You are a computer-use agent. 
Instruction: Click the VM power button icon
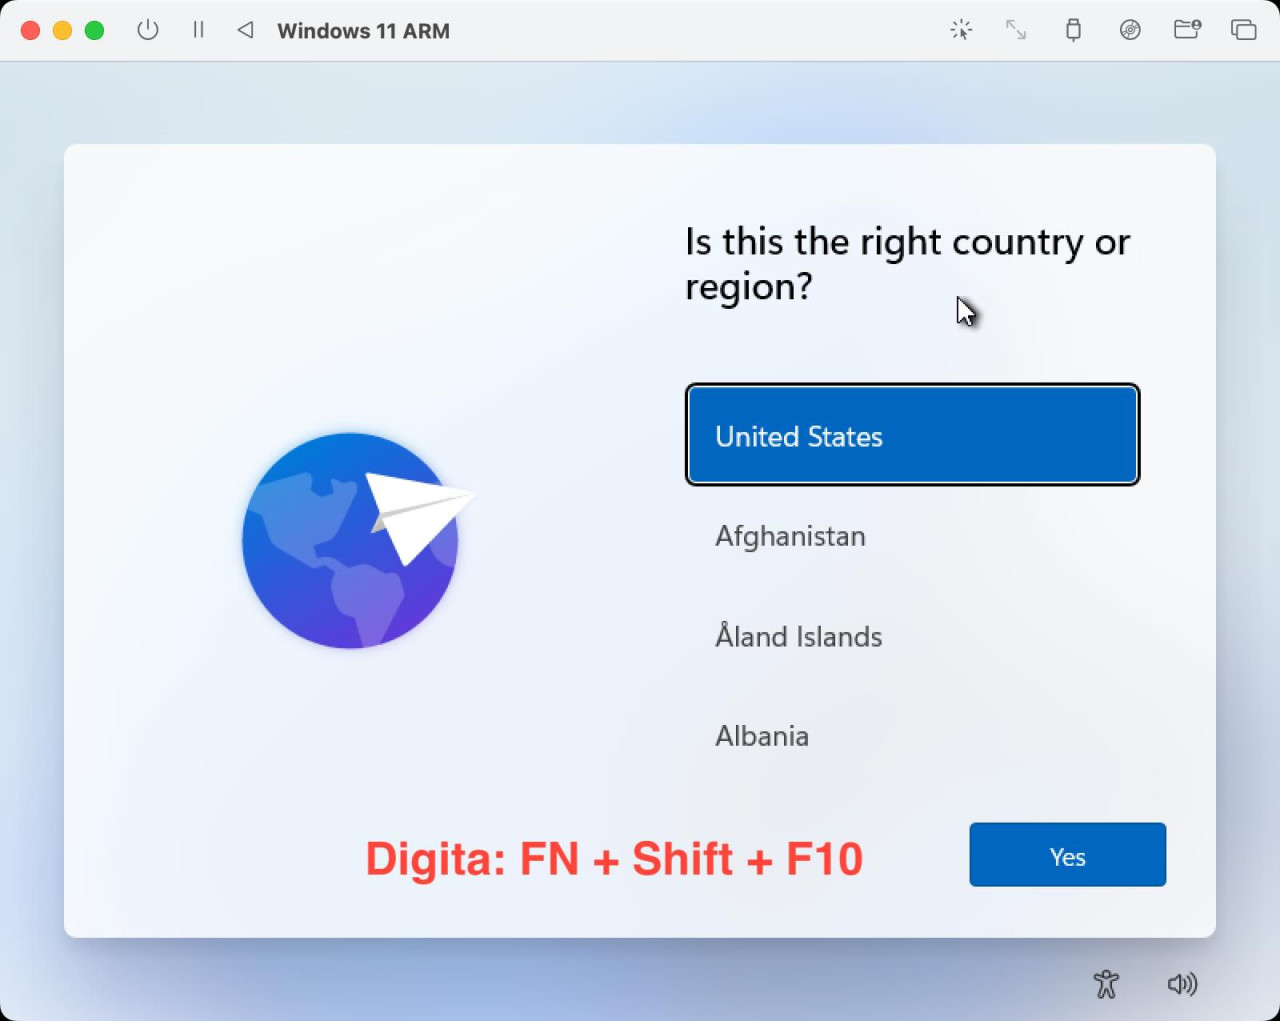pyautogui.click(x=148, y=30)
